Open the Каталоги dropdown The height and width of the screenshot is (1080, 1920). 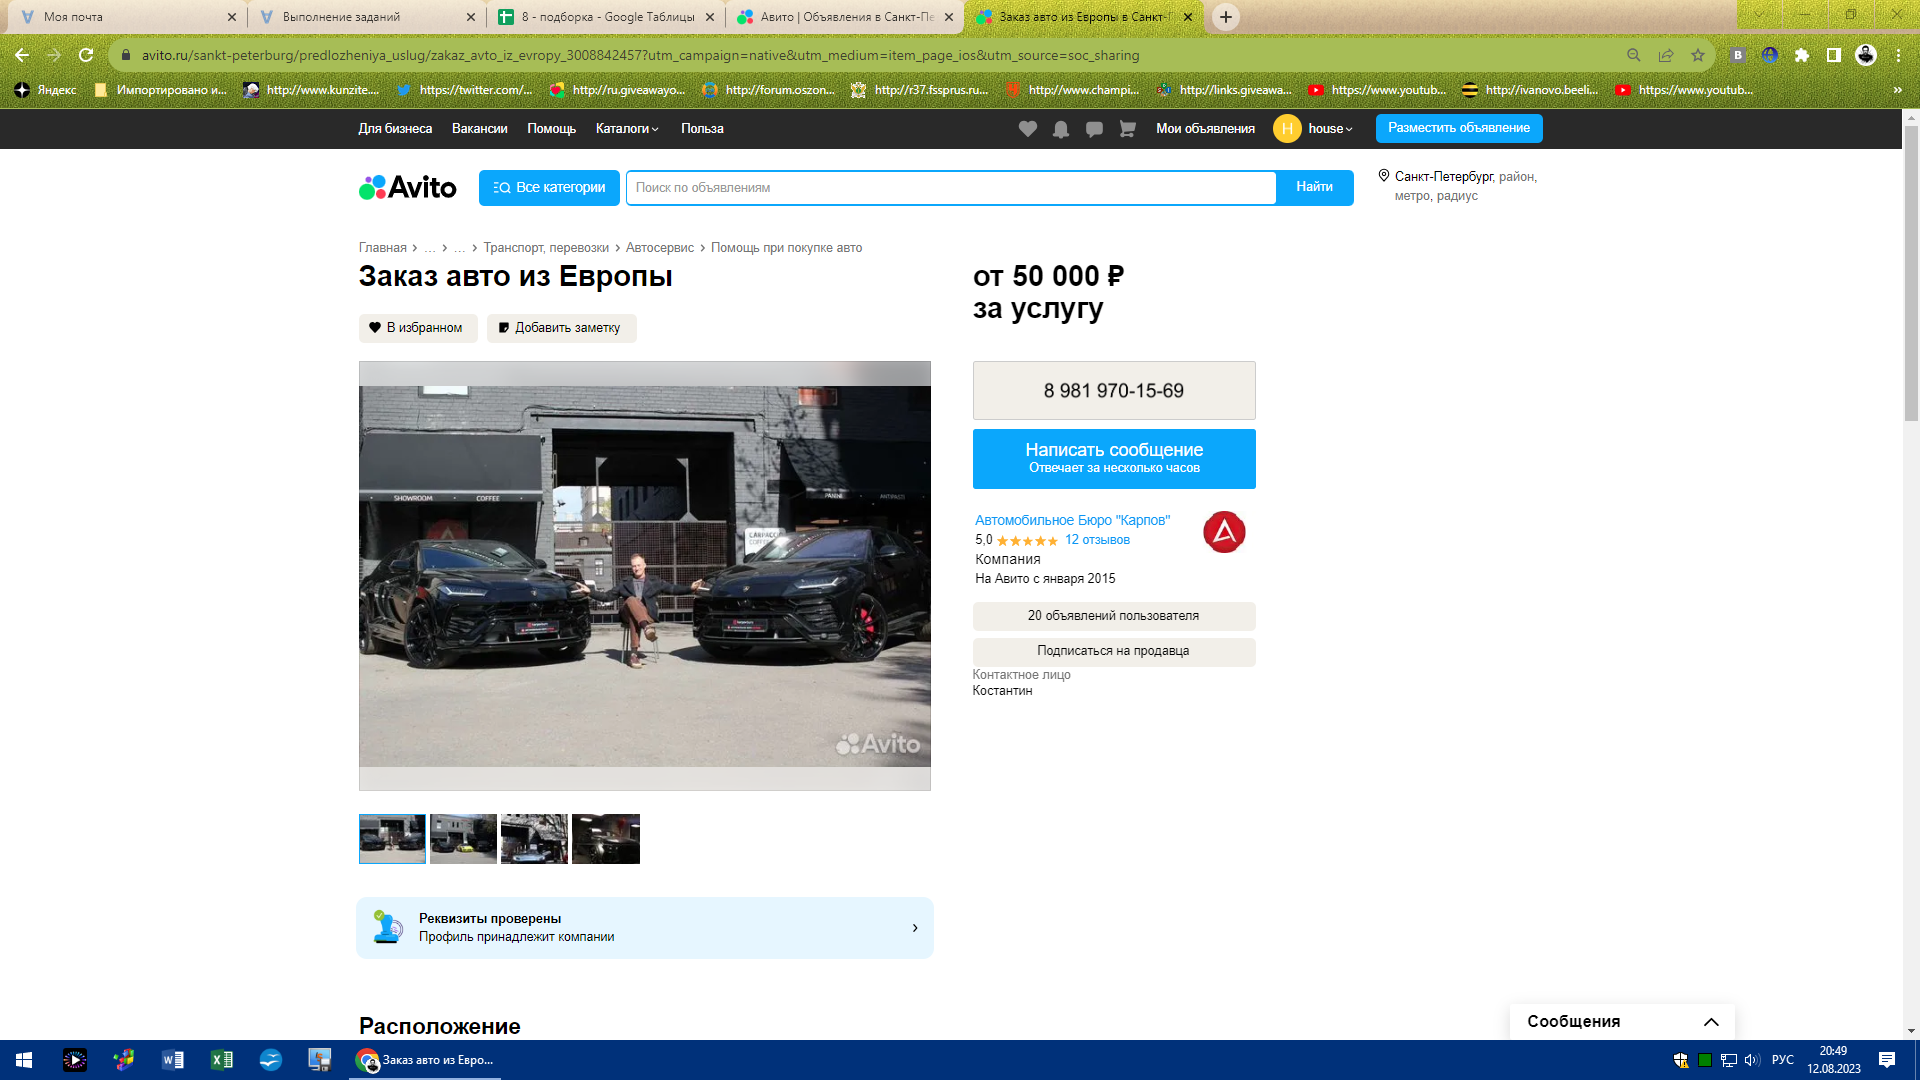(x=625, y=129)
